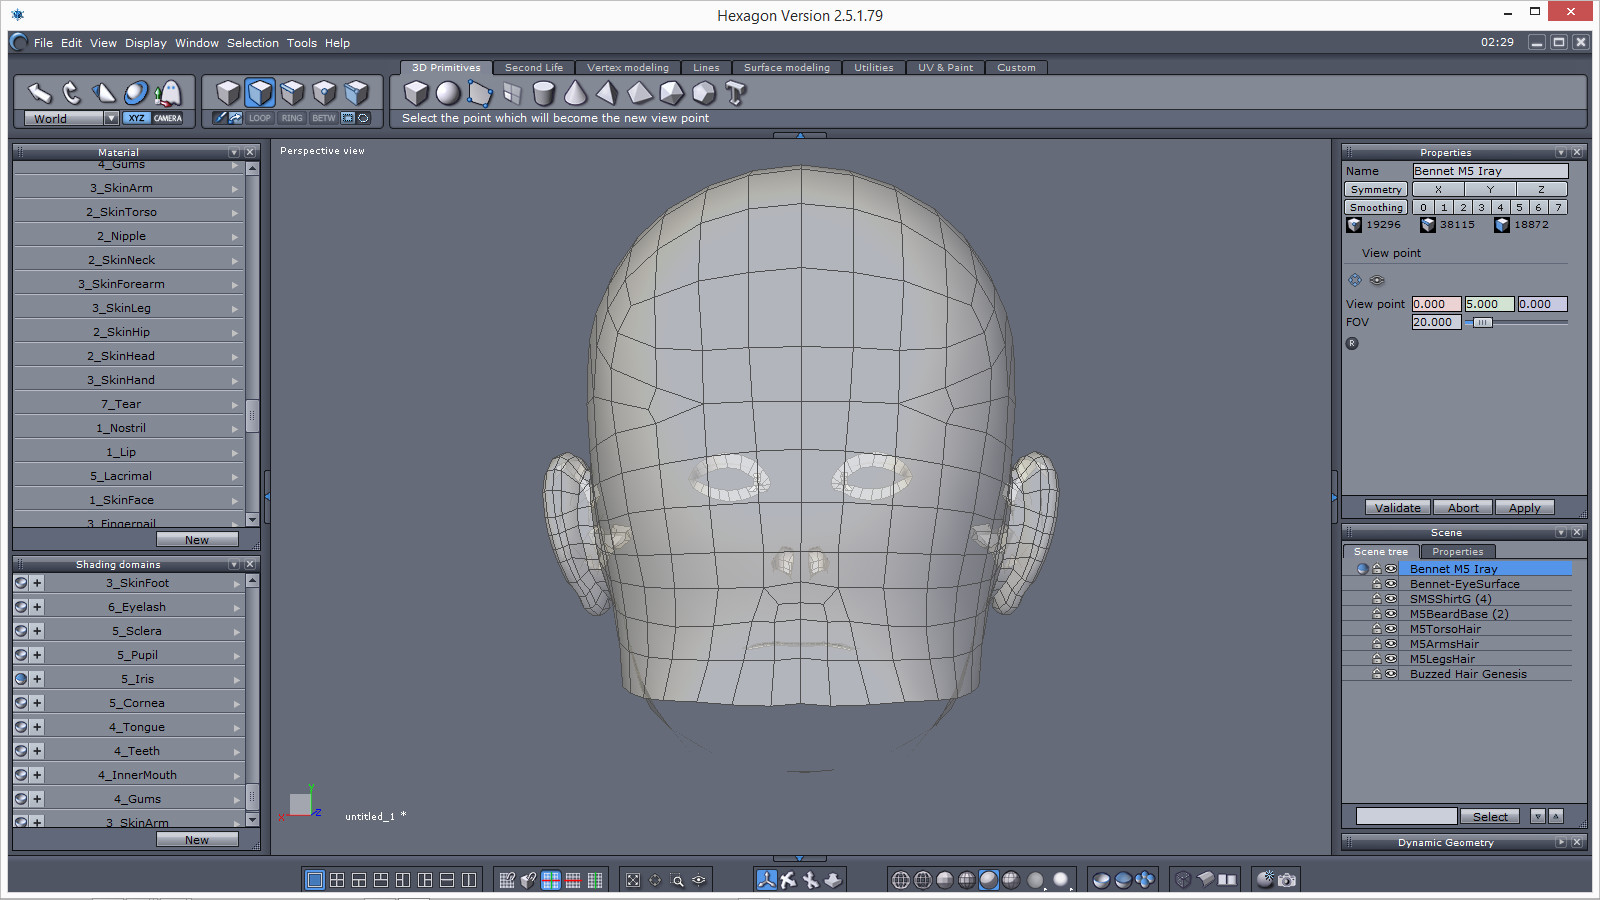
Task: Click the zoom magnifier view icon
Action: [x=677, y=880]
